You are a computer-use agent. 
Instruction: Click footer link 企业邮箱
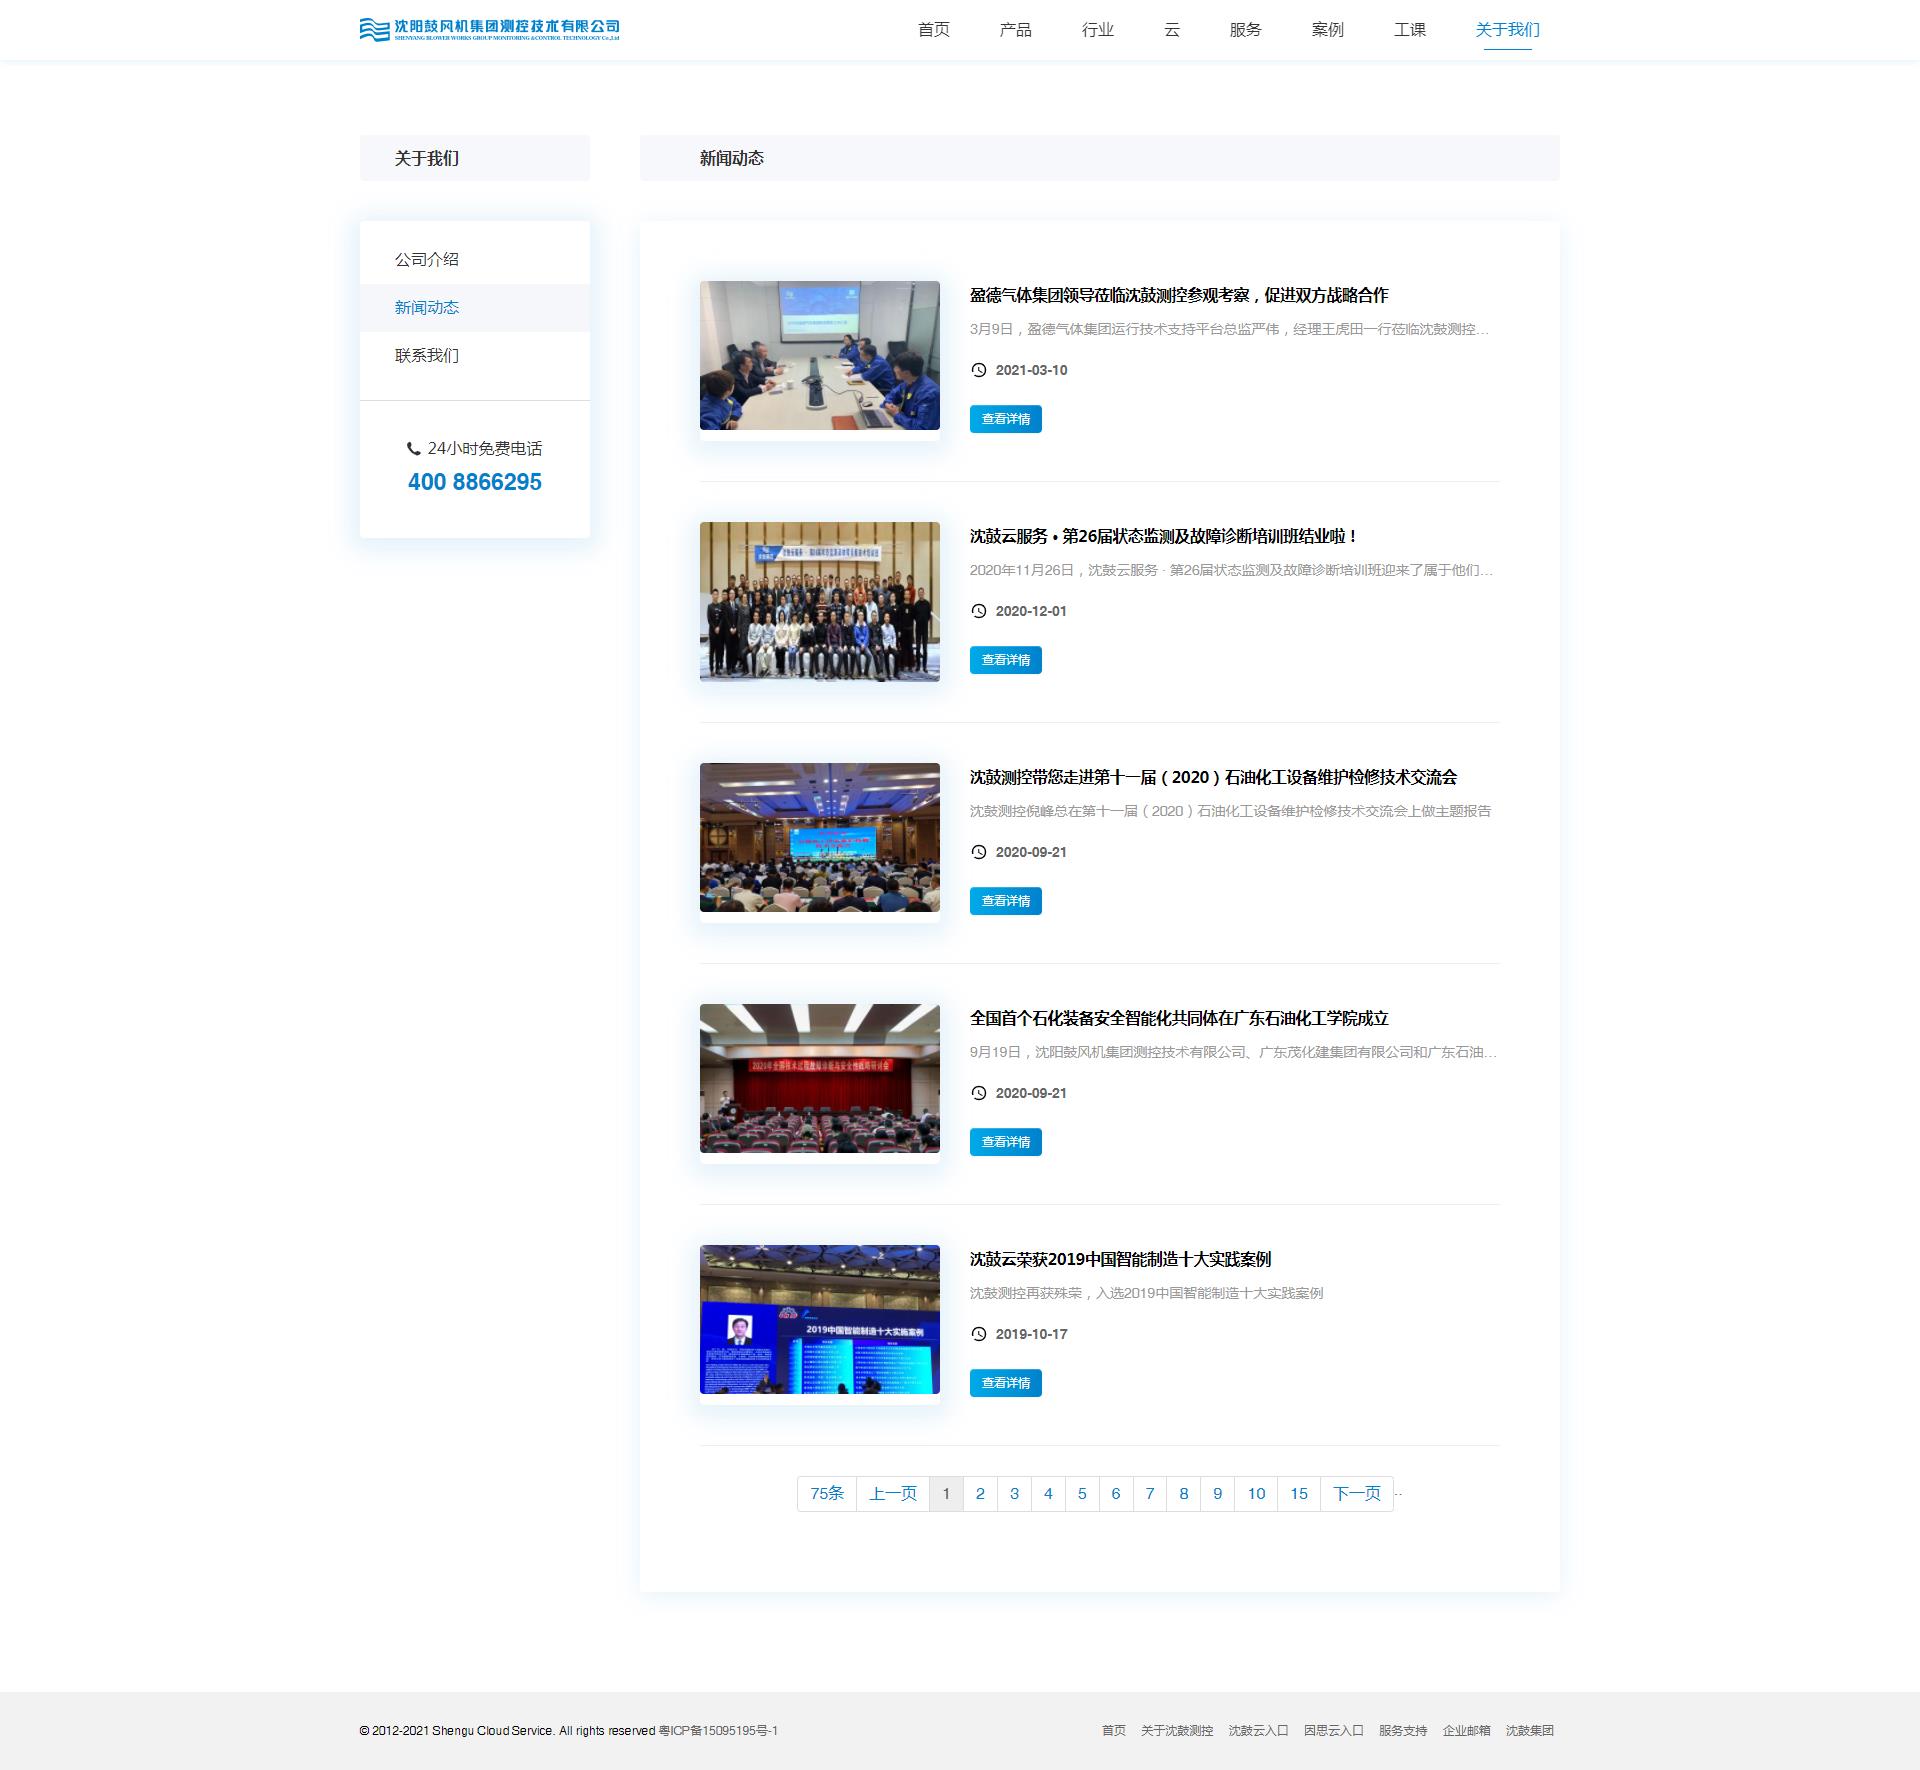1466,1731
